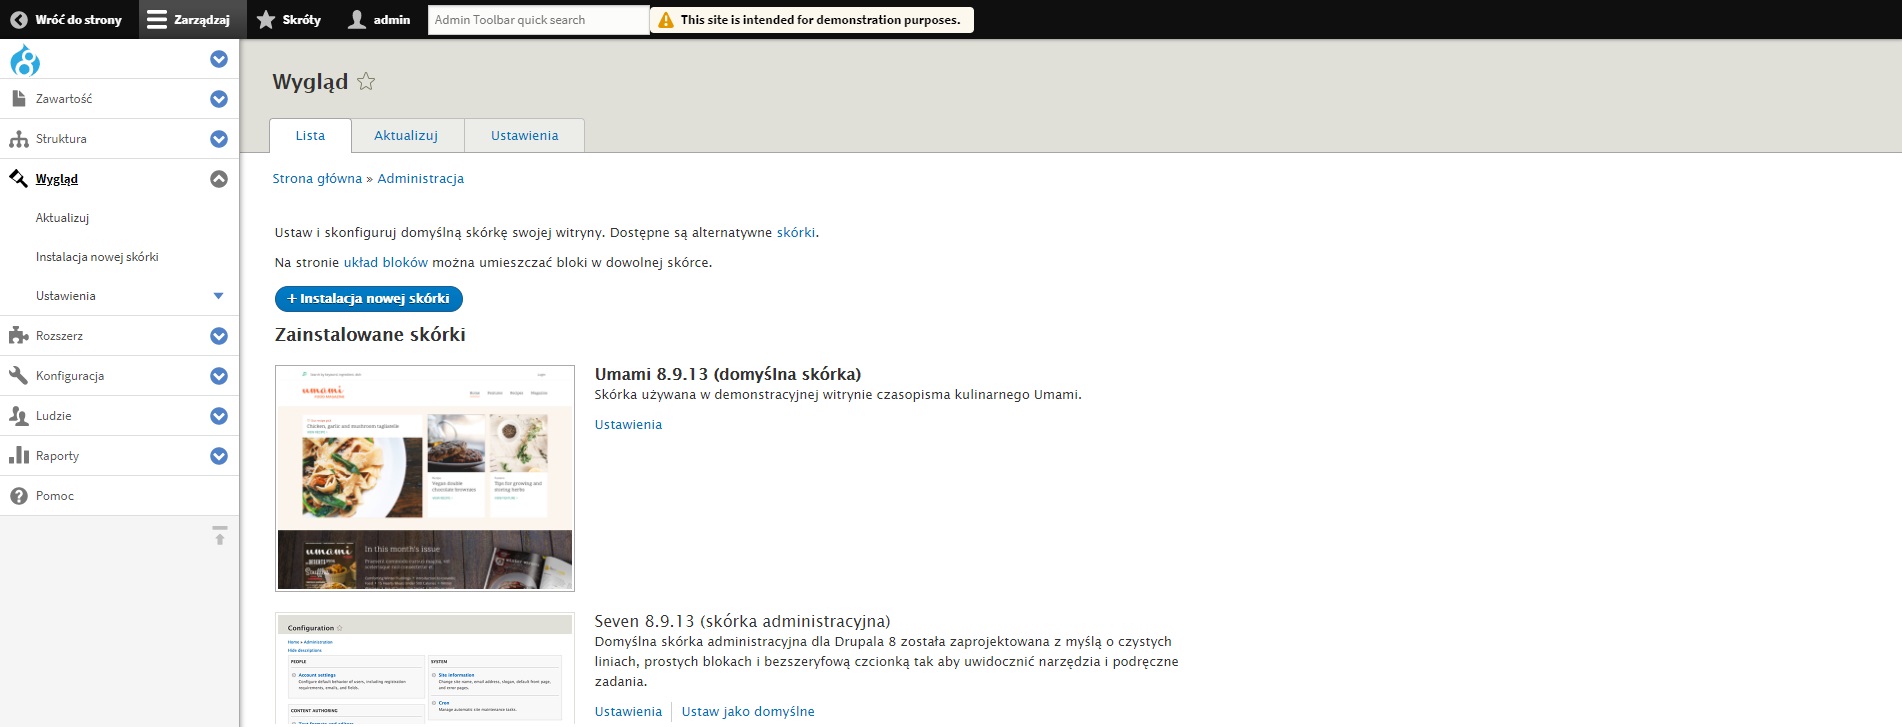Toggle sidebar orientation arrow icon
This screenshot has width=1902, height=727.
220,535
